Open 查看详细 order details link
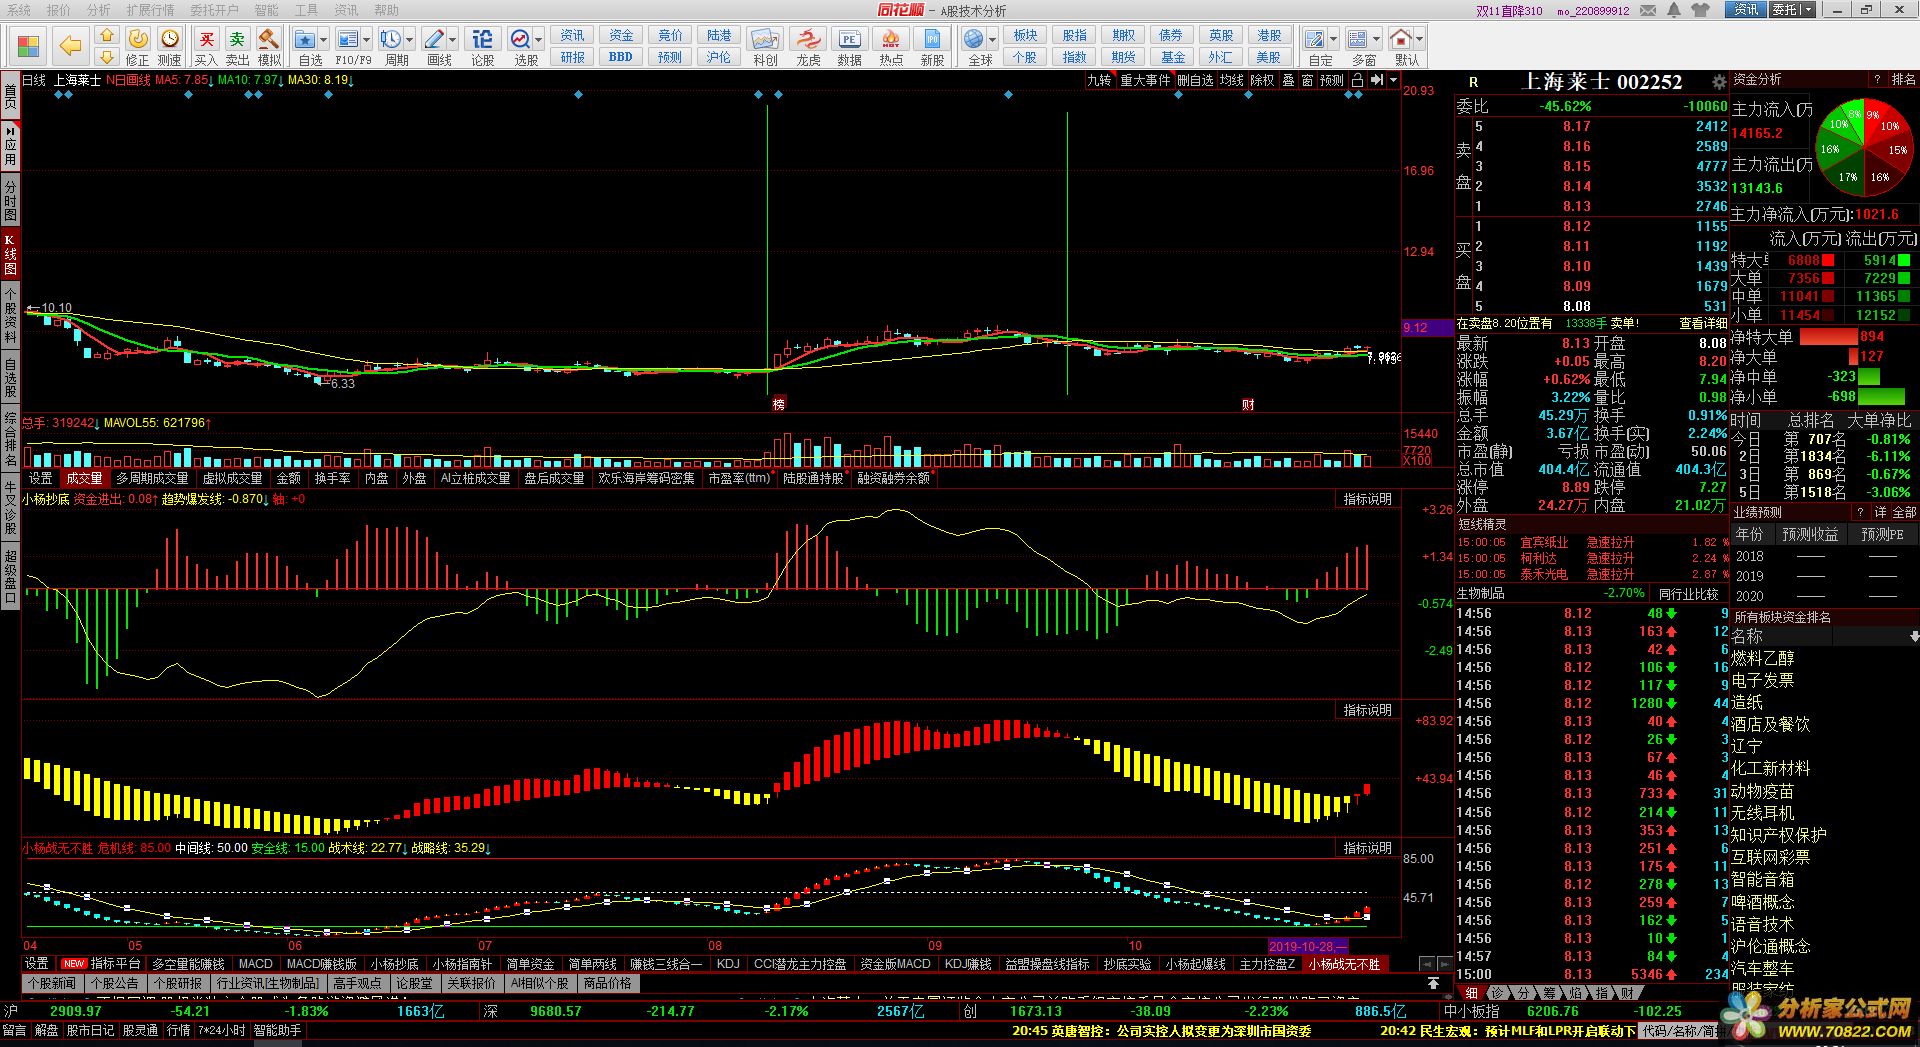 (x=1703, y=323)
